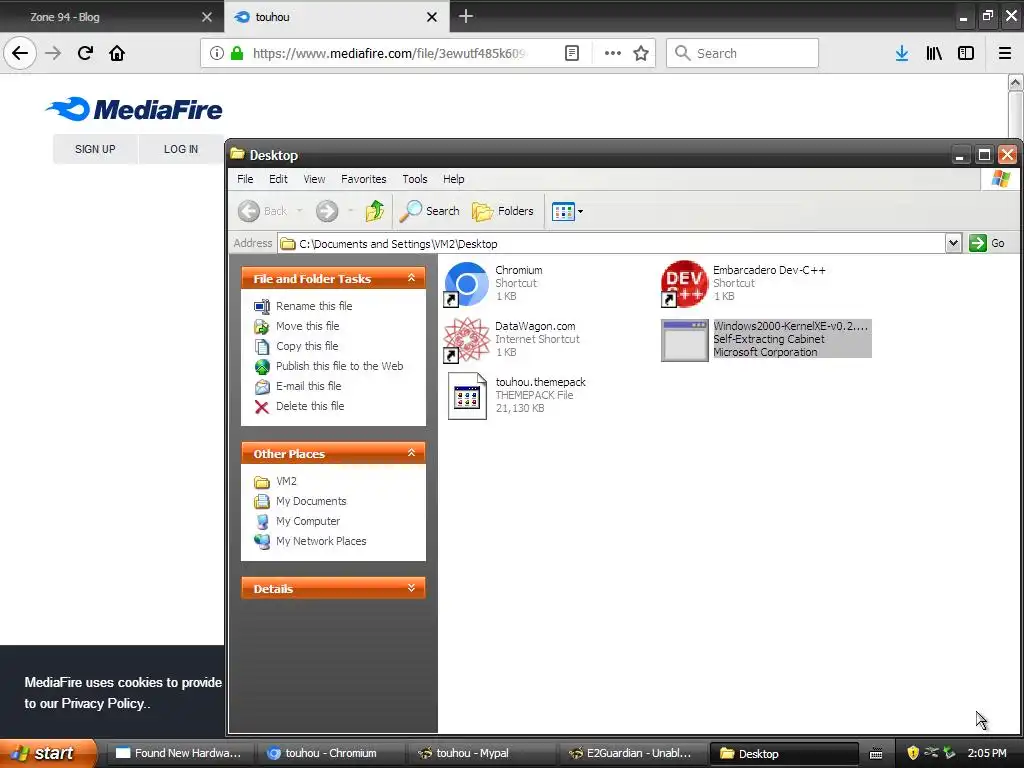1024x768 pixels.
Task: Click Search in the Explorer toolbar
Action: coord(430,211)
